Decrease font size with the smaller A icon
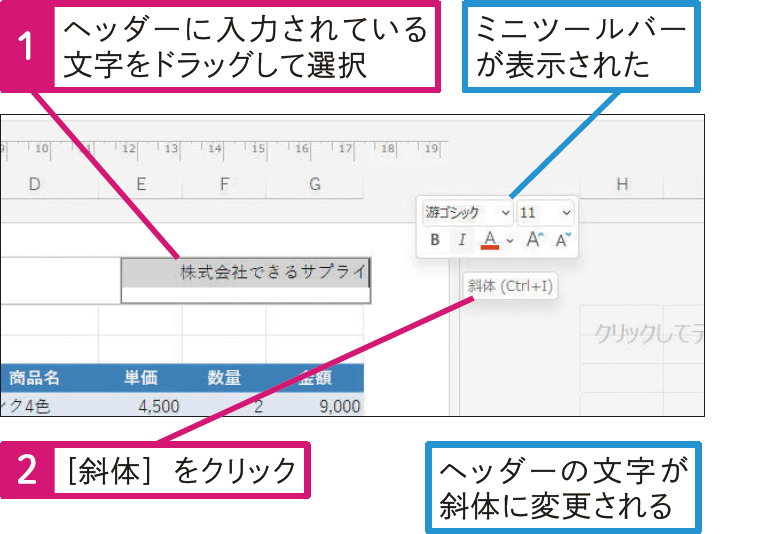The image size is (783, 534). [x=563, y=240]
